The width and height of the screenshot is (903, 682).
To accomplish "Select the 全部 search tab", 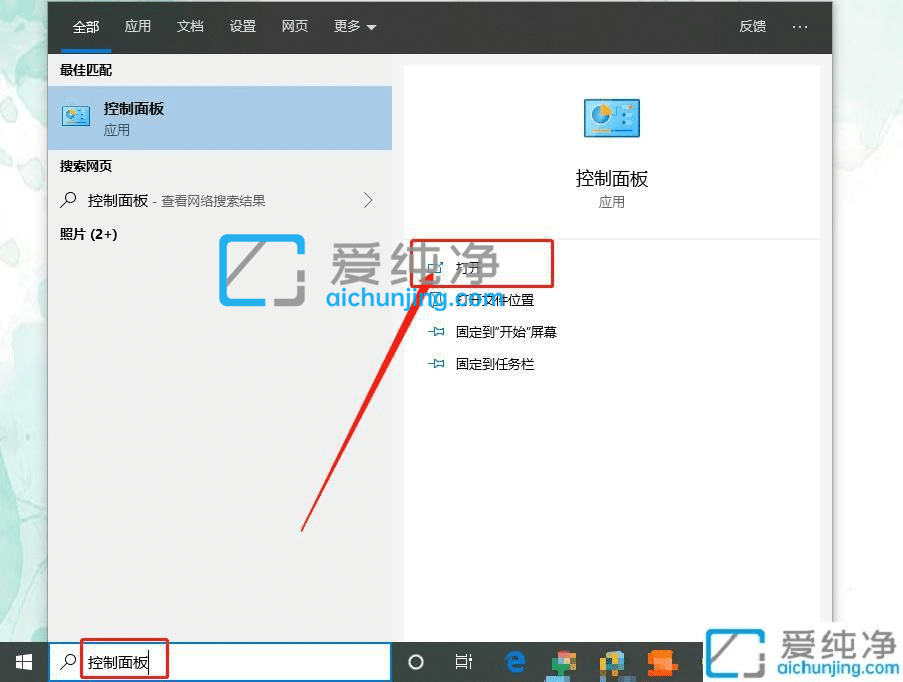I will (x=85, y=26).
